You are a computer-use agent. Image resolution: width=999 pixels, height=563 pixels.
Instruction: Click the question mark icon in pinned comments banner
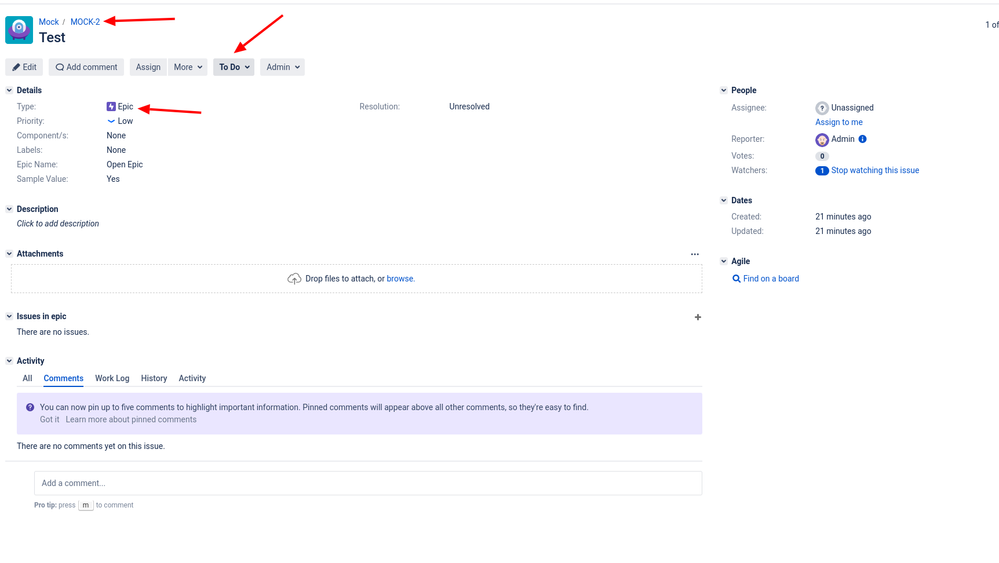tap(30, 408)
